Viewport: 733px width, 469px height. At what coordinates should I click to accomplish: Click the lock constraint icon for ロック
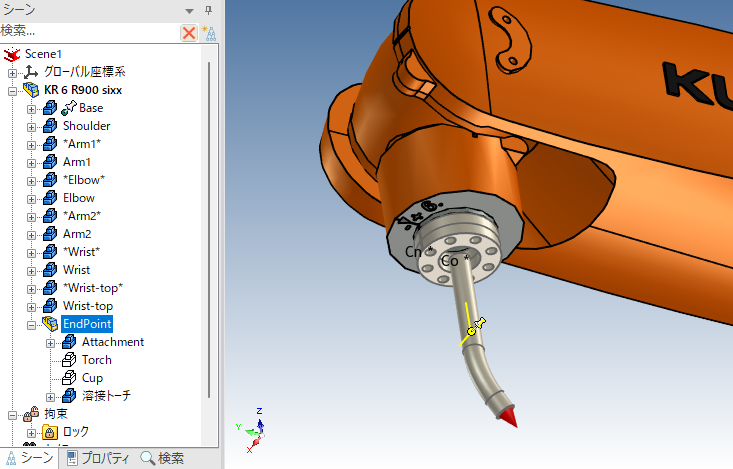click(49, 432)
